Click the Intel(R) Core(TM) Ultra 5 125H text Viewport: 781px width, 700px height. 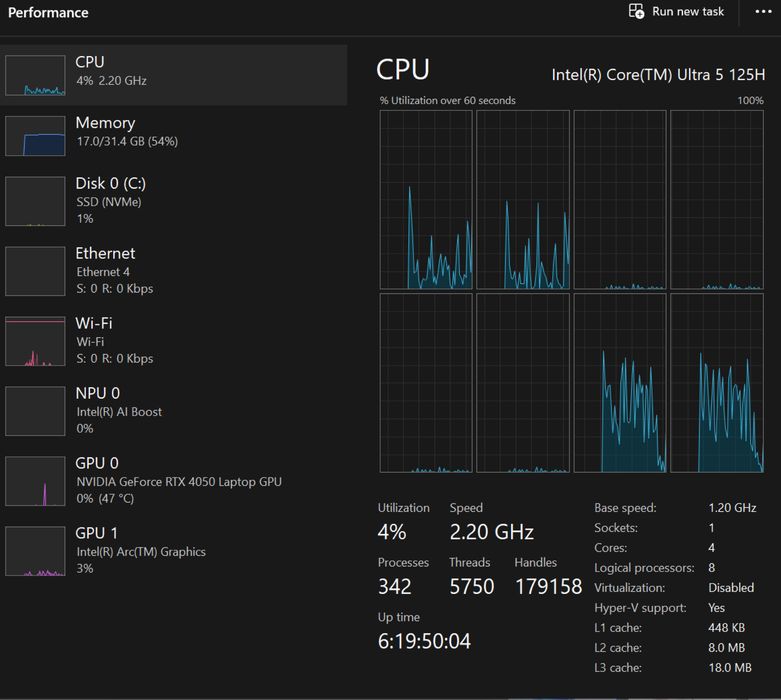658,75
